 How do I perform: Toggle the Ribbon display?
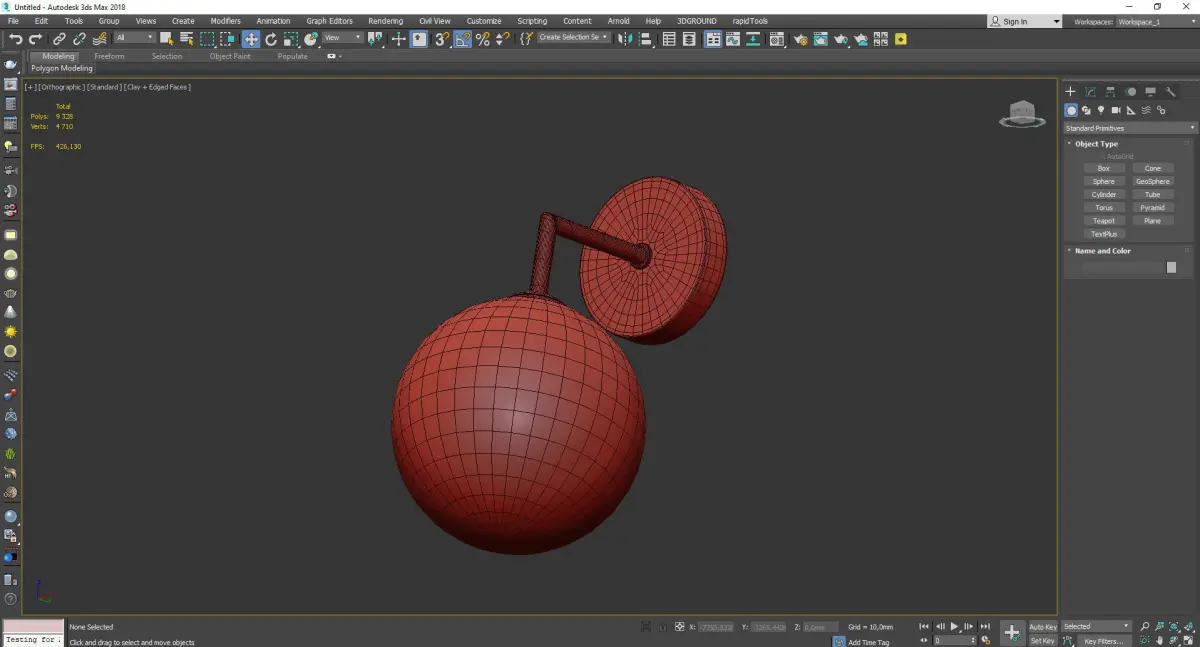click(713, 39)
